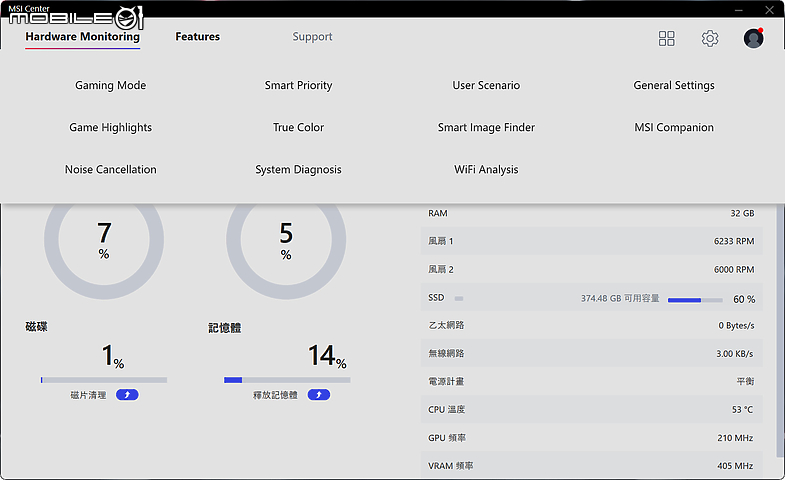This screenshot has width=785, height=480.
Task: Click the 磁碟 heading
Action: 37,327
